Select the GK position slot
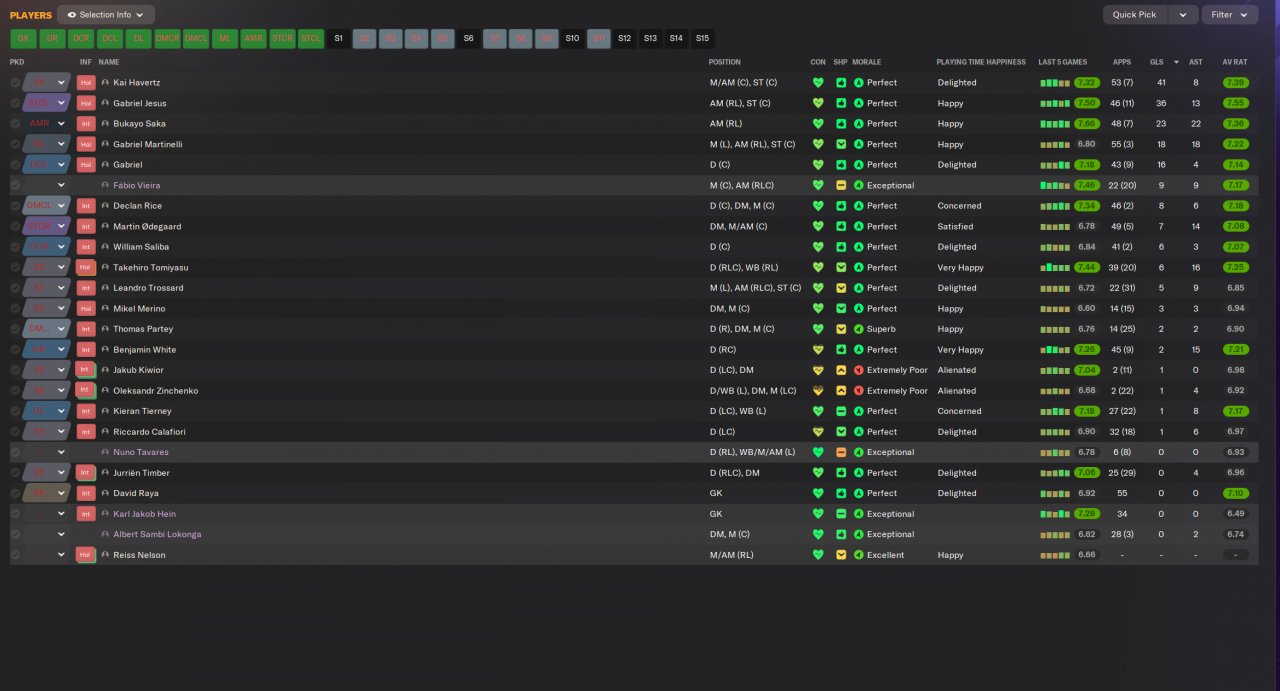The width and height of the screenshot is (1280, 691). [23, 39]
